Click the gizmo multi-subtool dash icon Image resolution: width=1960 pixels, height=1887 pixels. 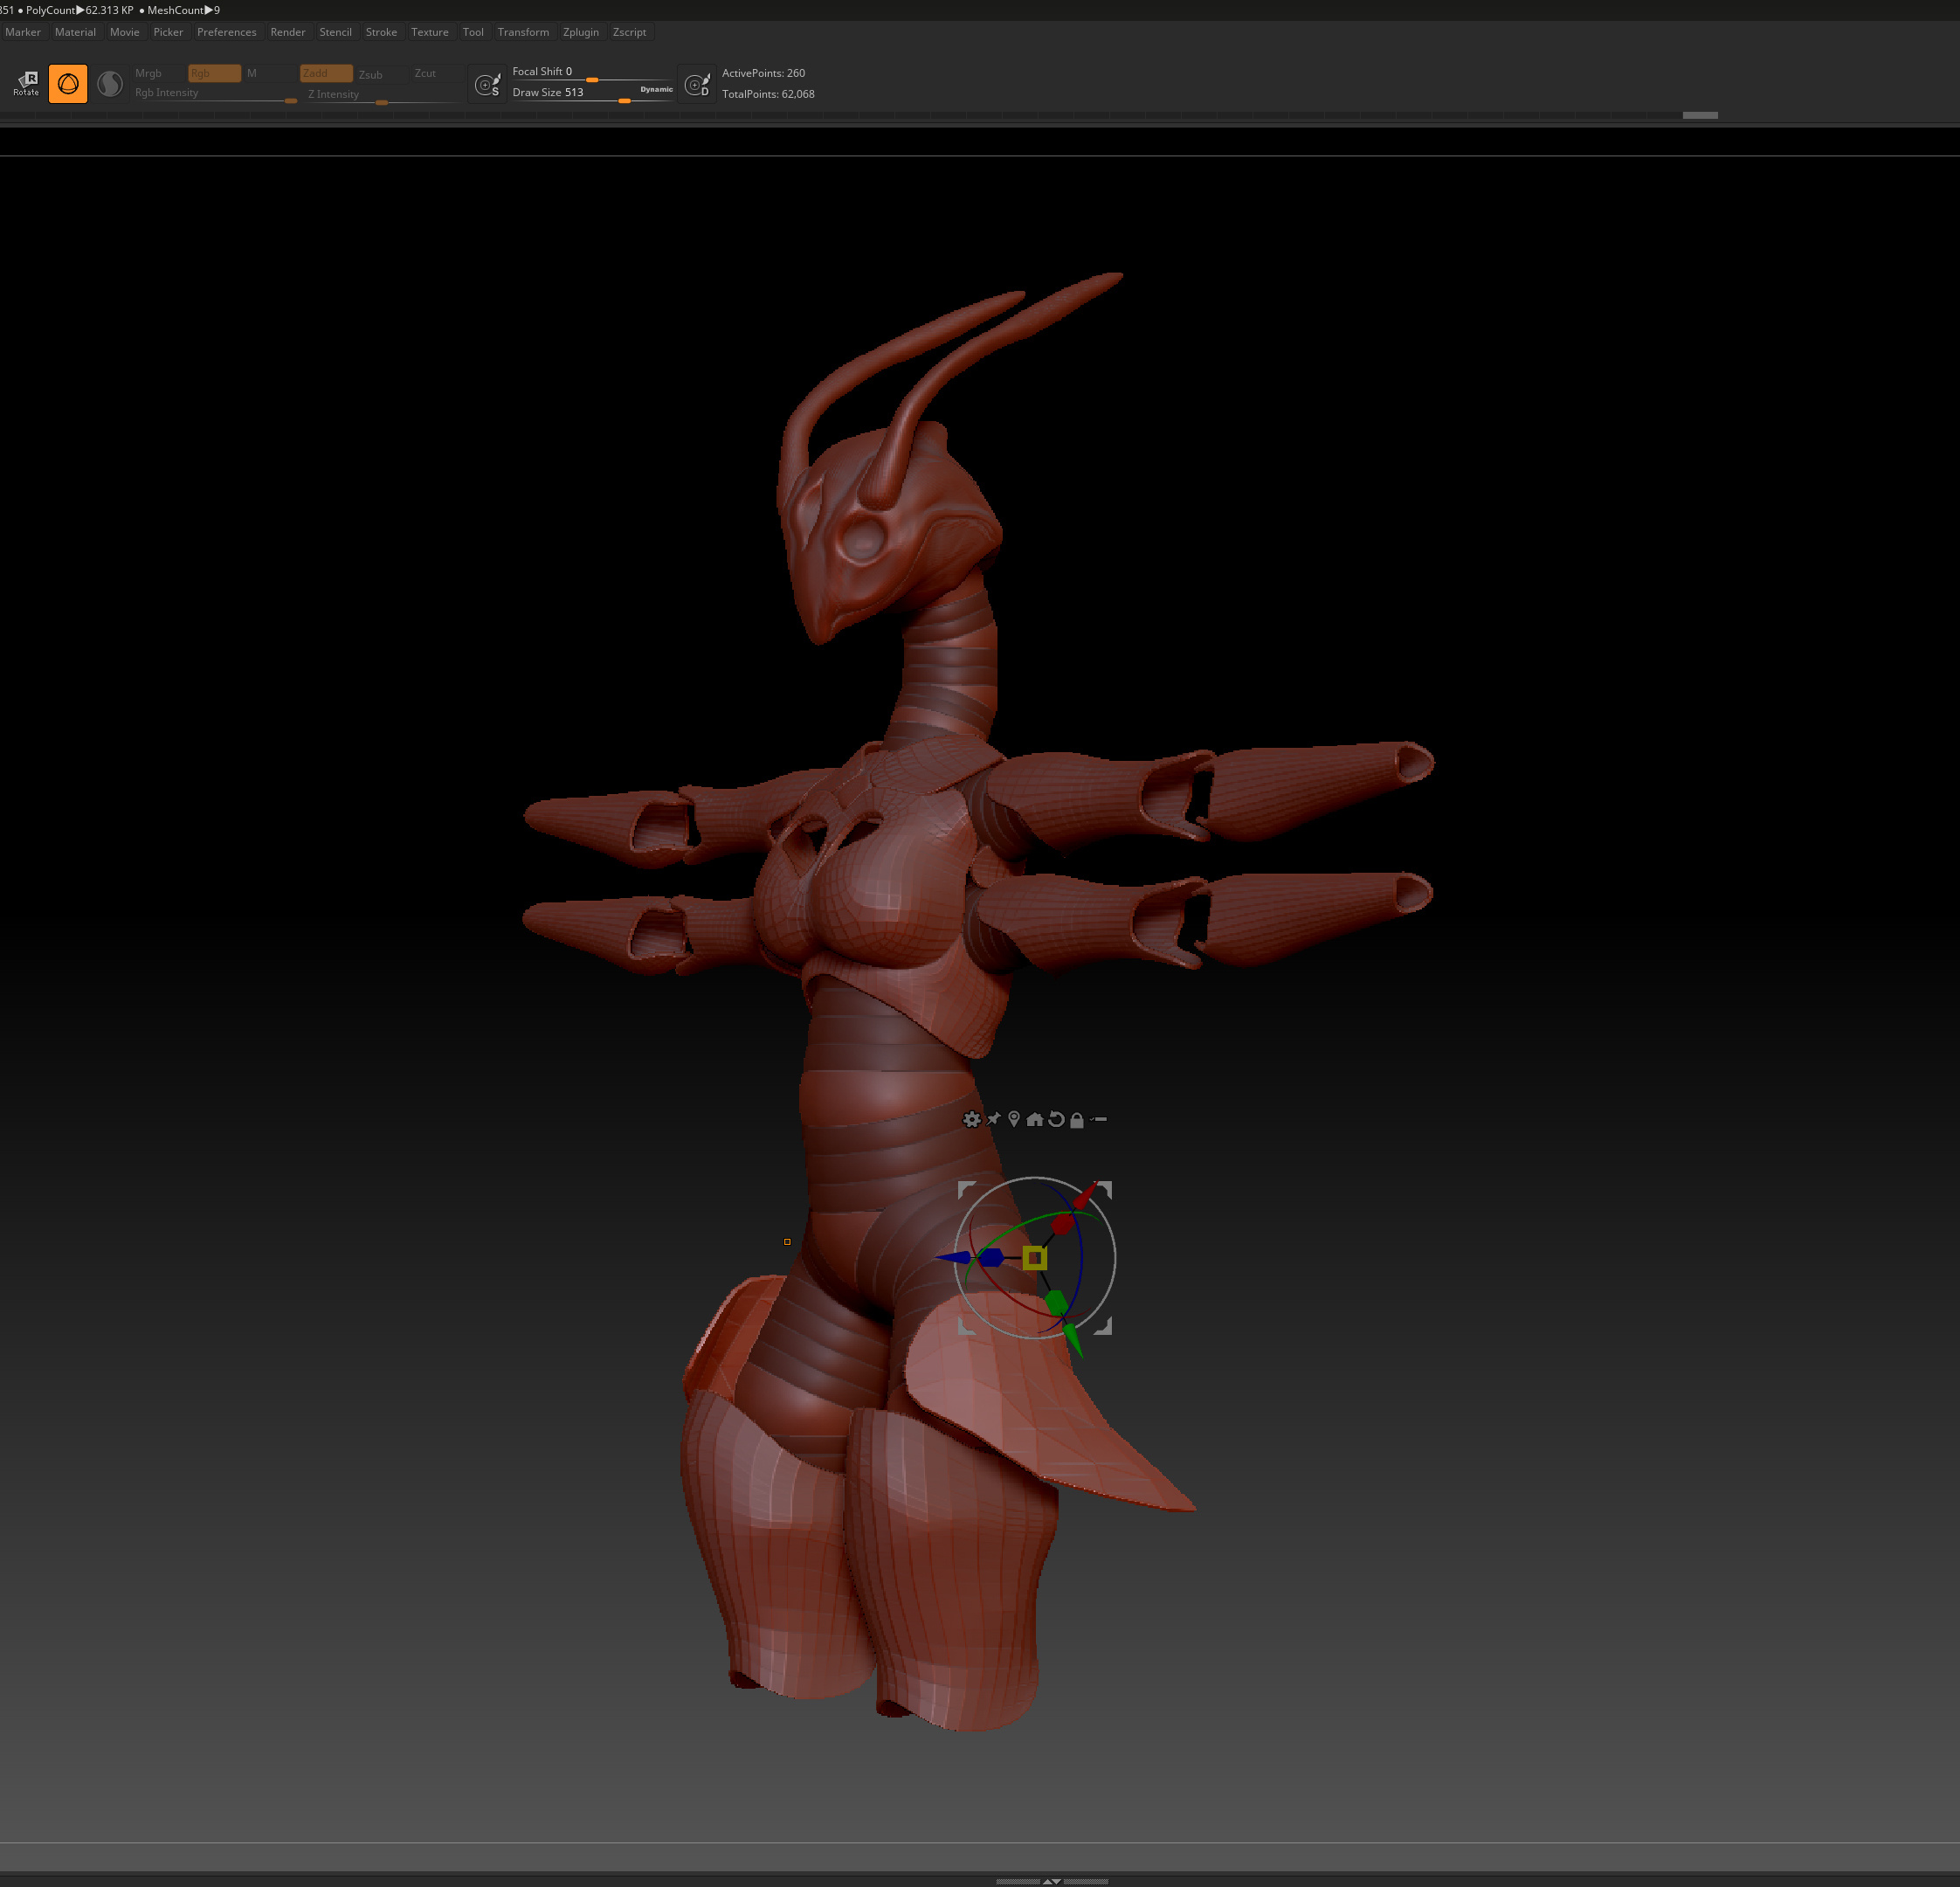(1098, 1119)
